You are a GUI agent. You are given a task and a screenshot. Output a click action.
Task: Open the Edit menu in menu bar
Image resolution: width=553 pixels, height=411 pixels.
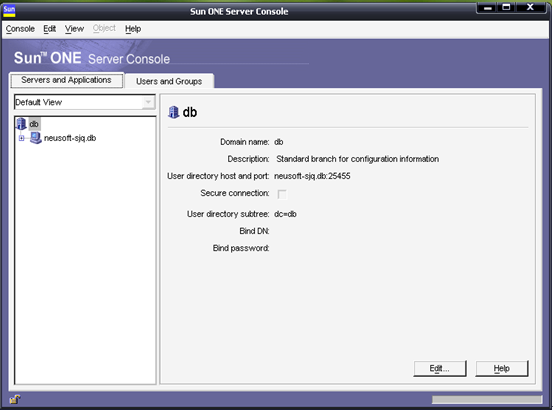(50, 29)
